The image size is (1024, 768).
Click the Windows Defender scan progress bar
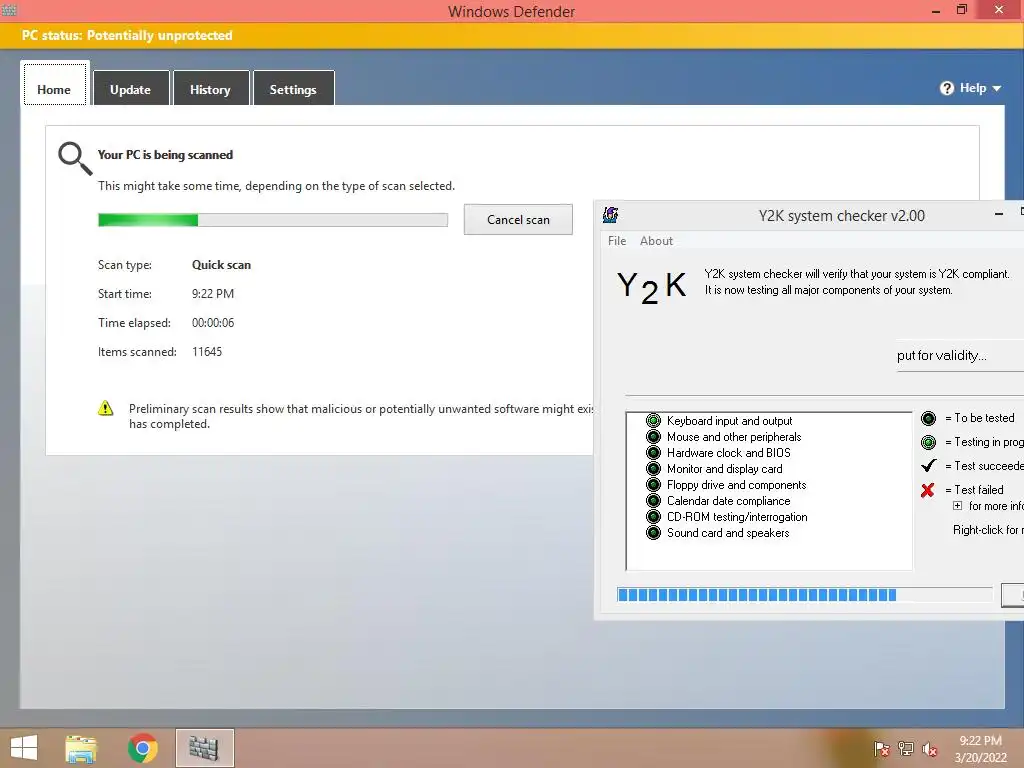point(273,220)
